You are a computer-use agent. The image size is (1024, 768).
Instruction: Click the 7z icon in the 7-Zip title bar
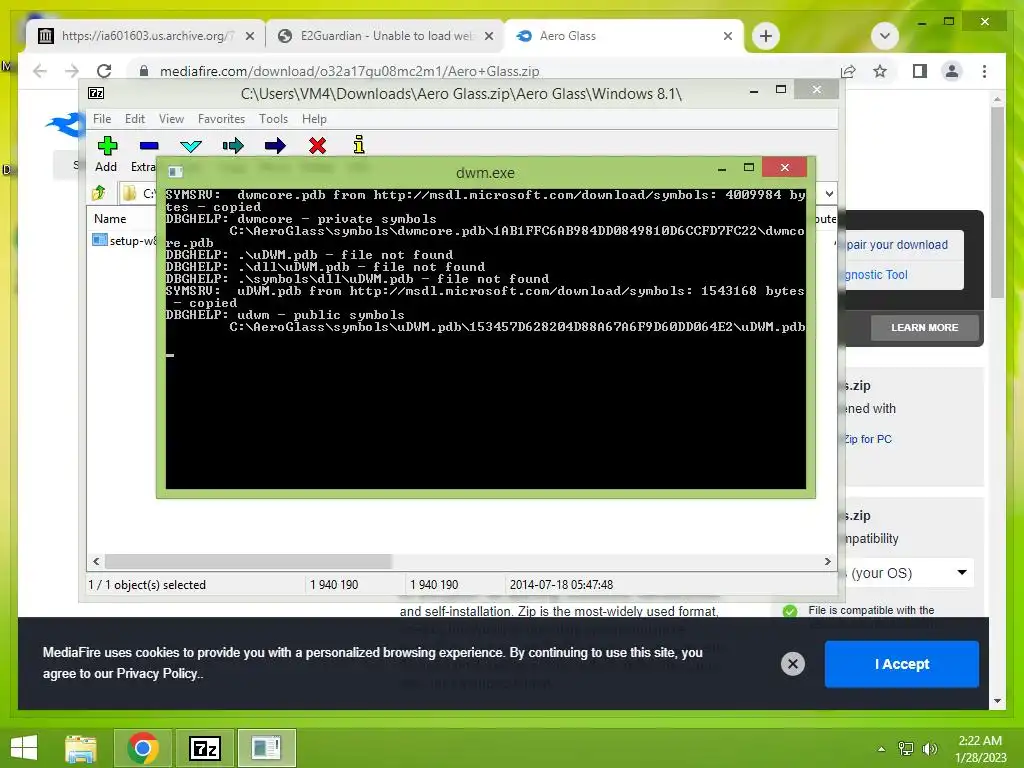click(96, 93)
